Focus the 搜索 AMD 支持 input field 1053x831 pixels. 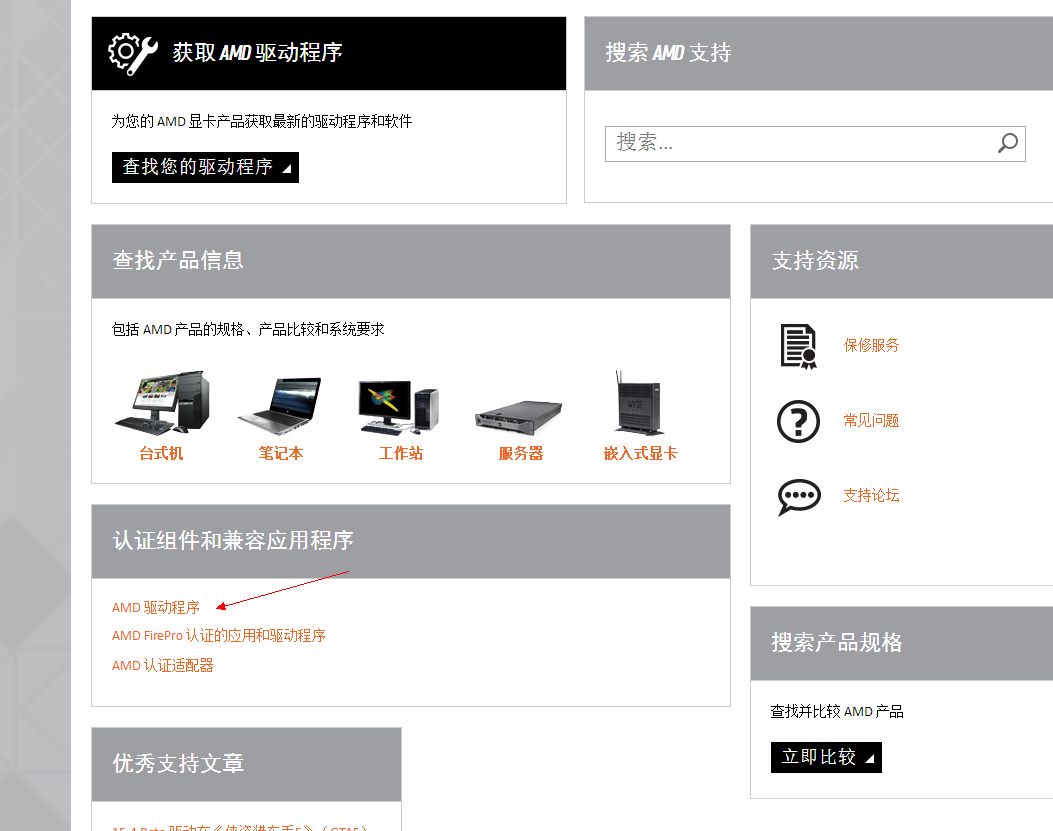(x=815, y=144)
